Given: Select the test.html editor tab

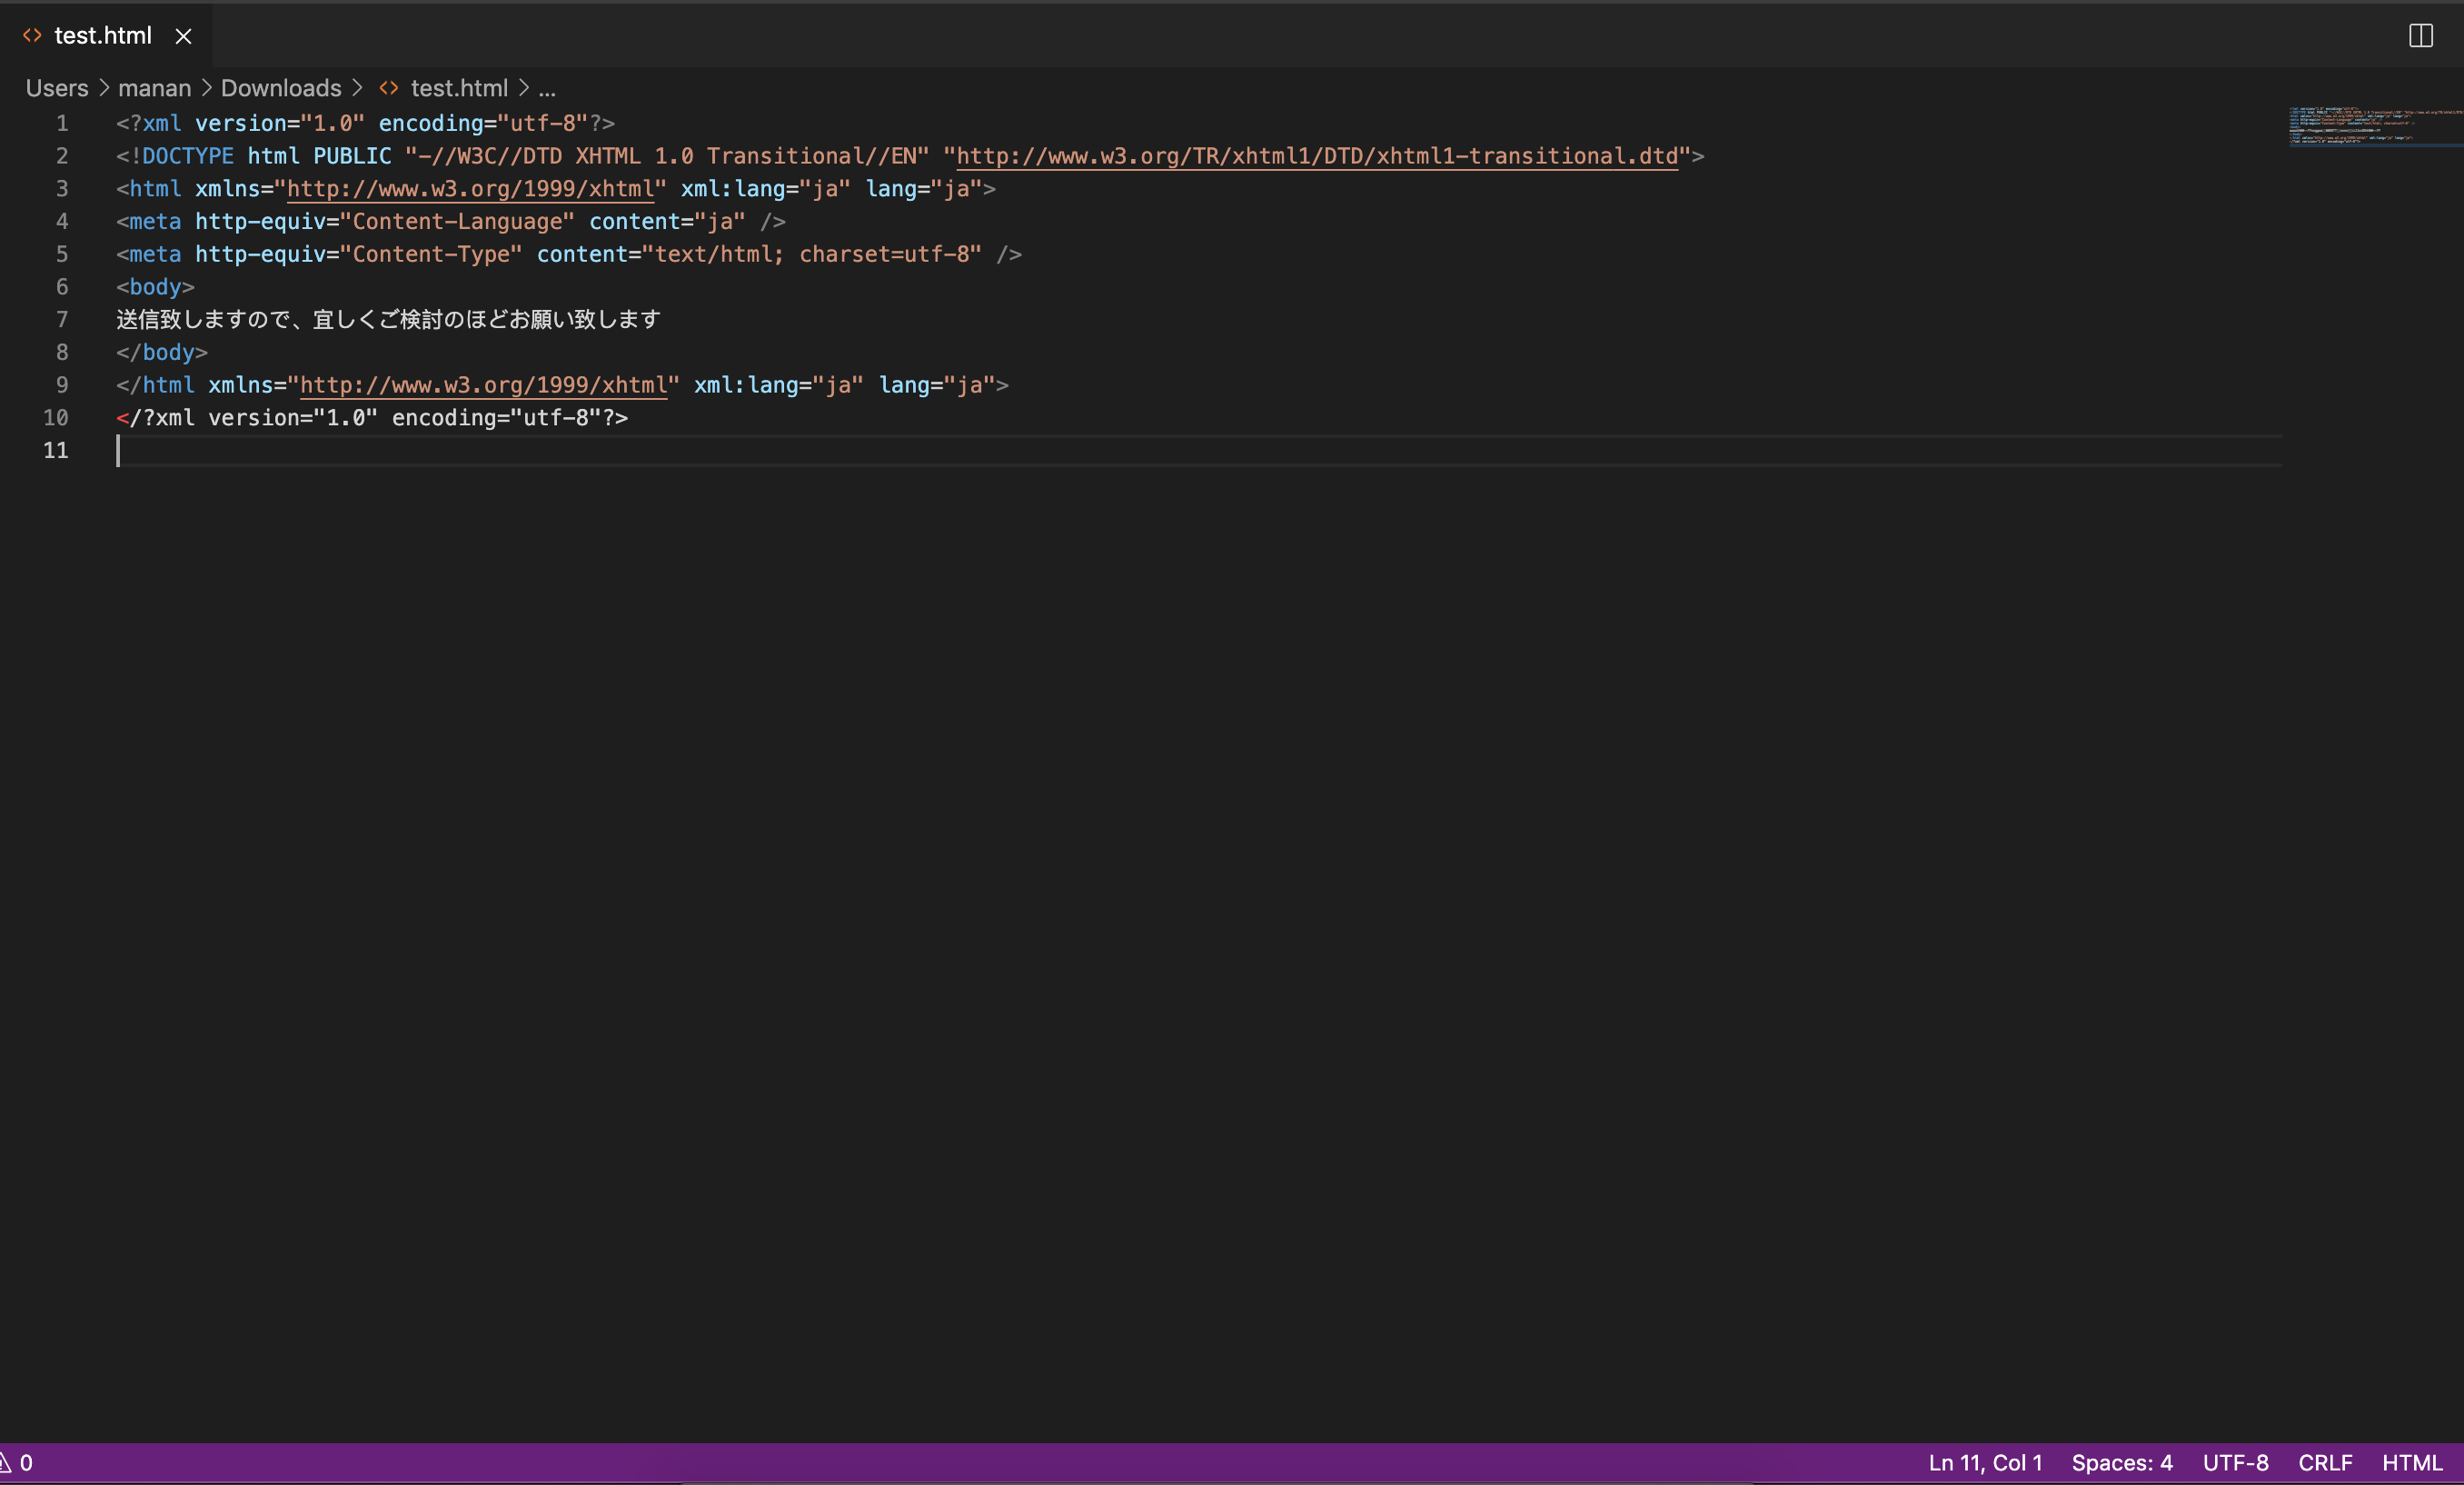Looking at the screenshot, I should click(106, 36).
